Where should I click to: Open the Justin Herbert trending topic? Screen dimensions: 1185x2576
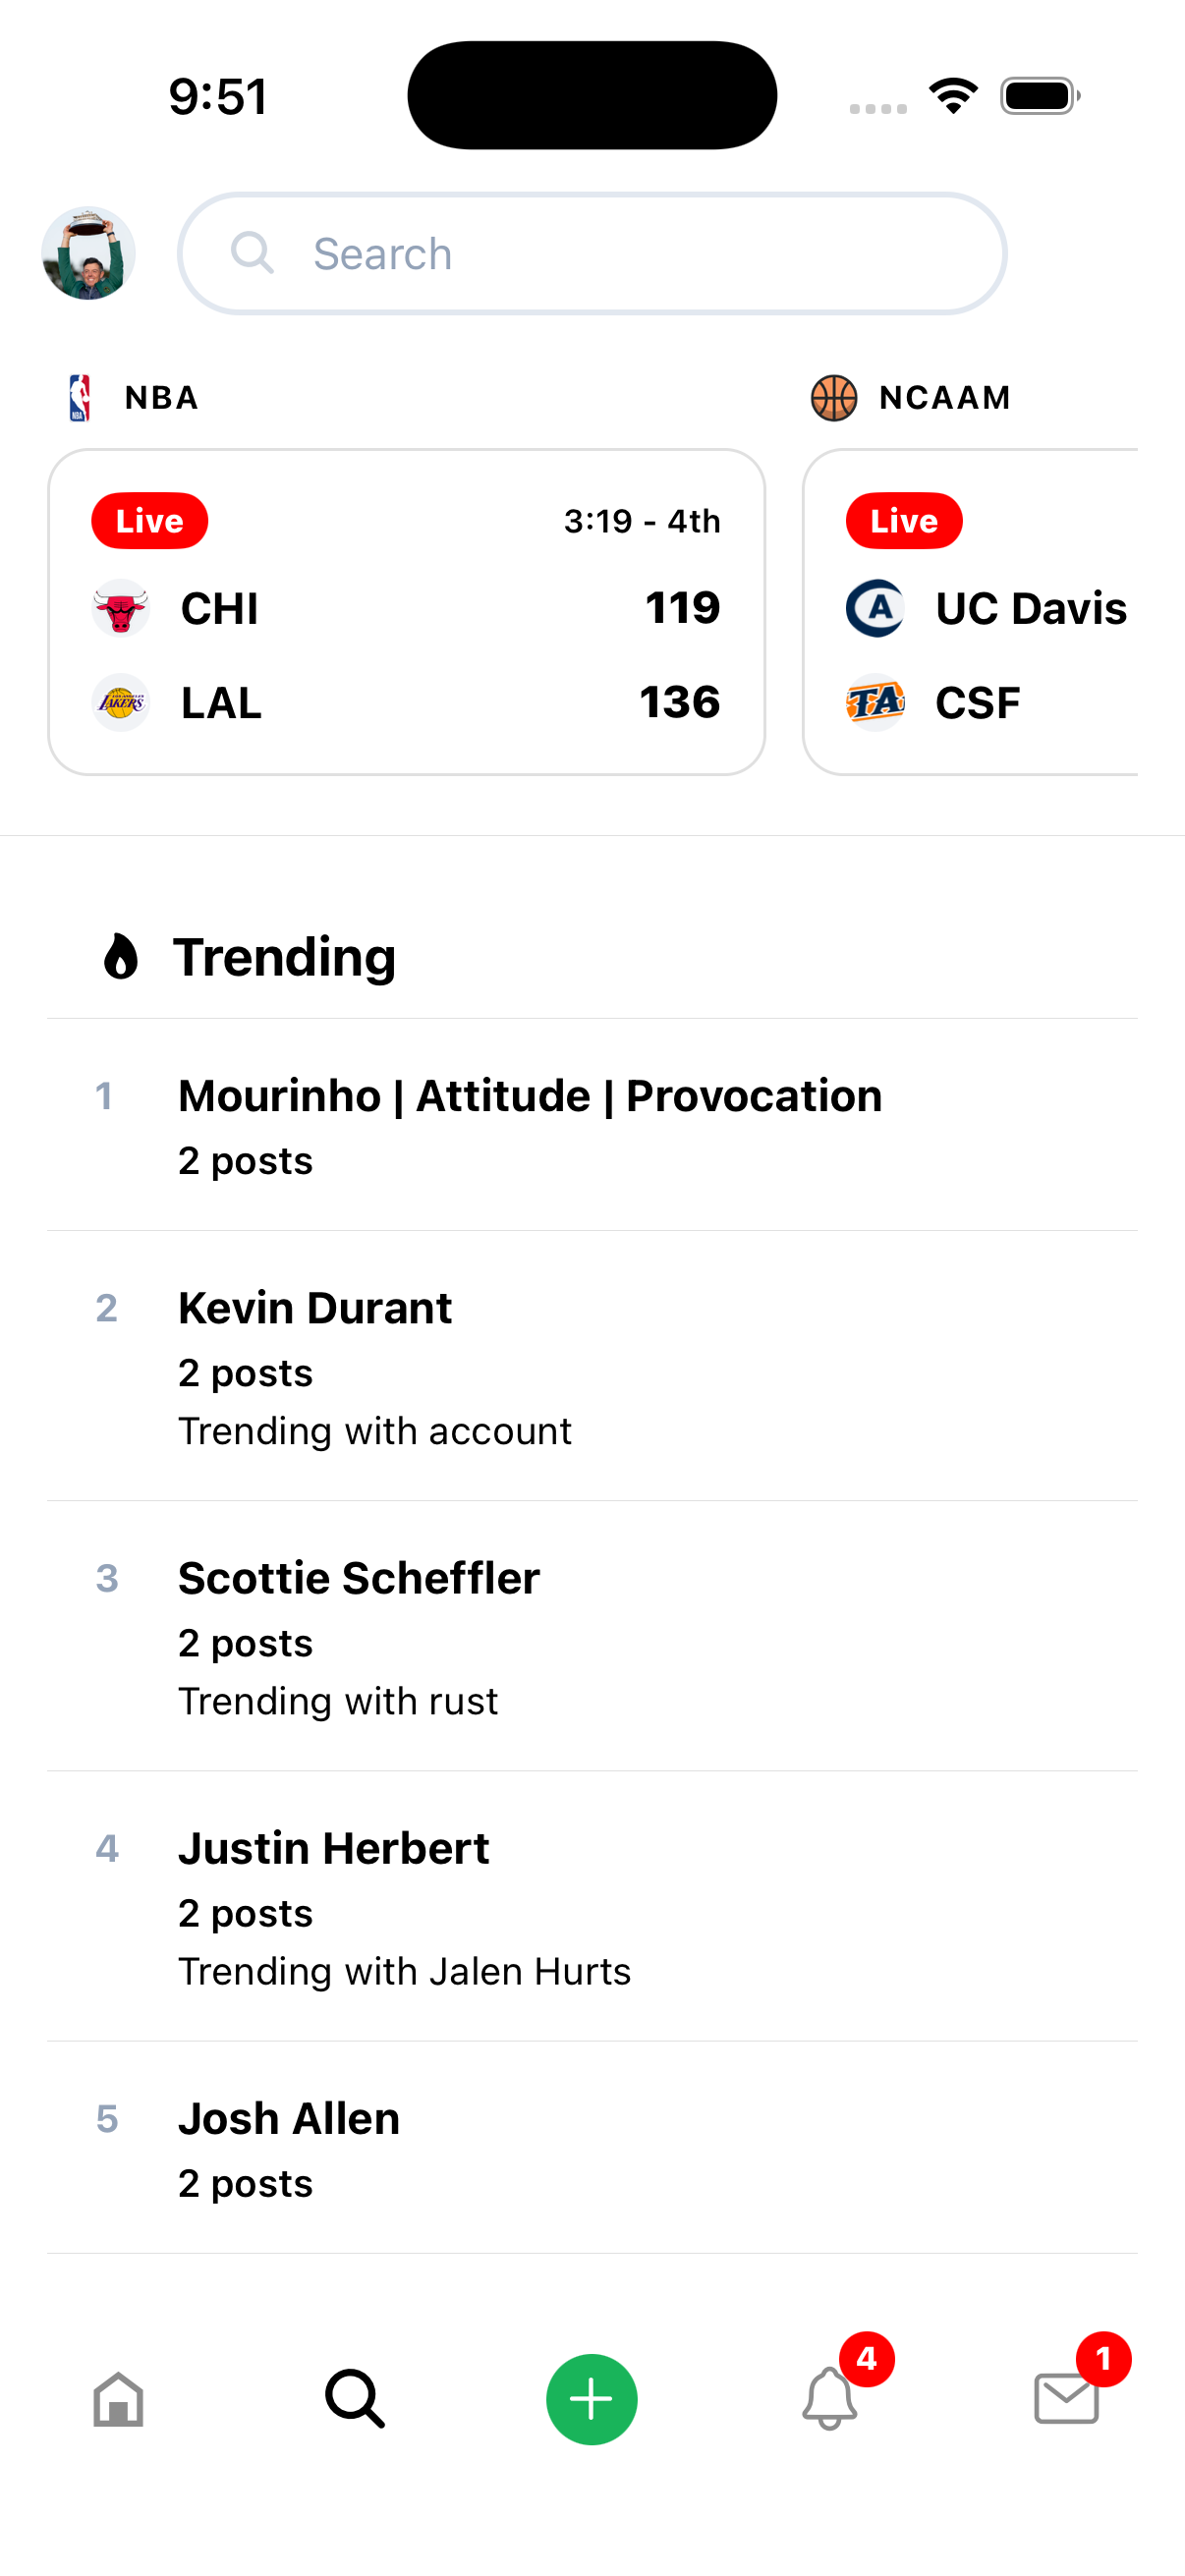point(592,1906)
